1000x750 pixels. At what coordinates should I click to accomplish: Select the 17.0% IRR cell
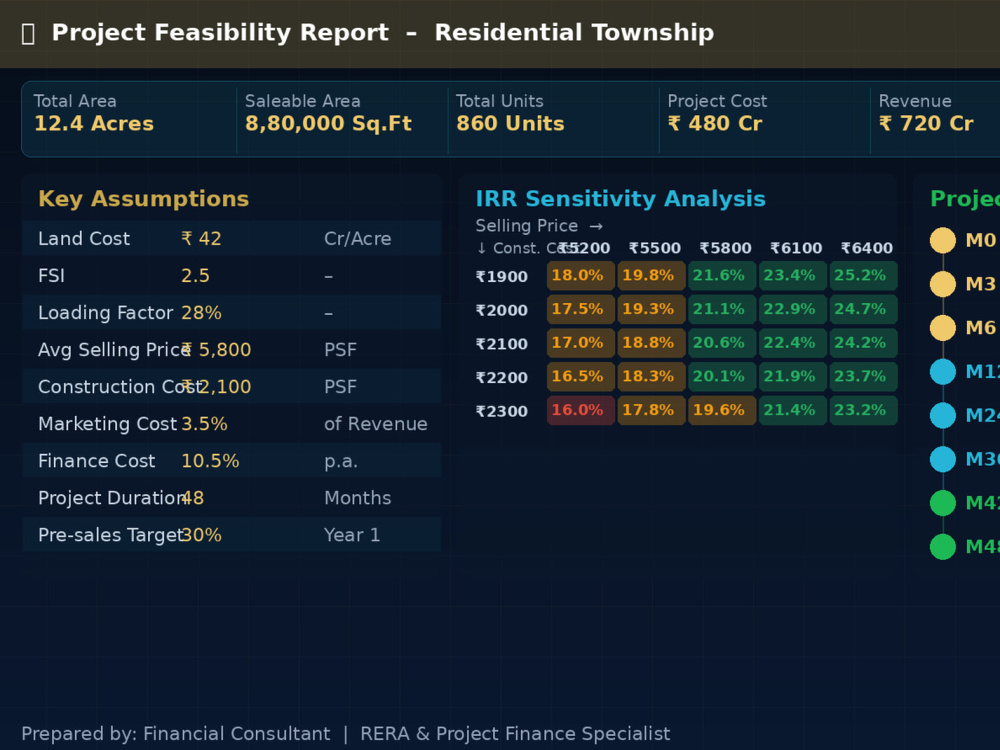(x=581, y=343)
